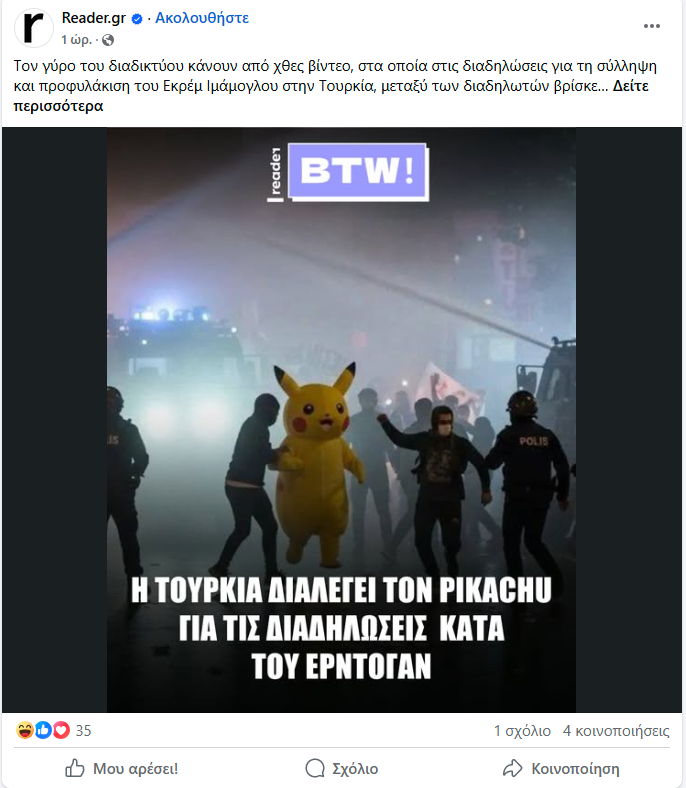
Task: Click the thumbs-up Like icon
Action: [x=75, y=768]
